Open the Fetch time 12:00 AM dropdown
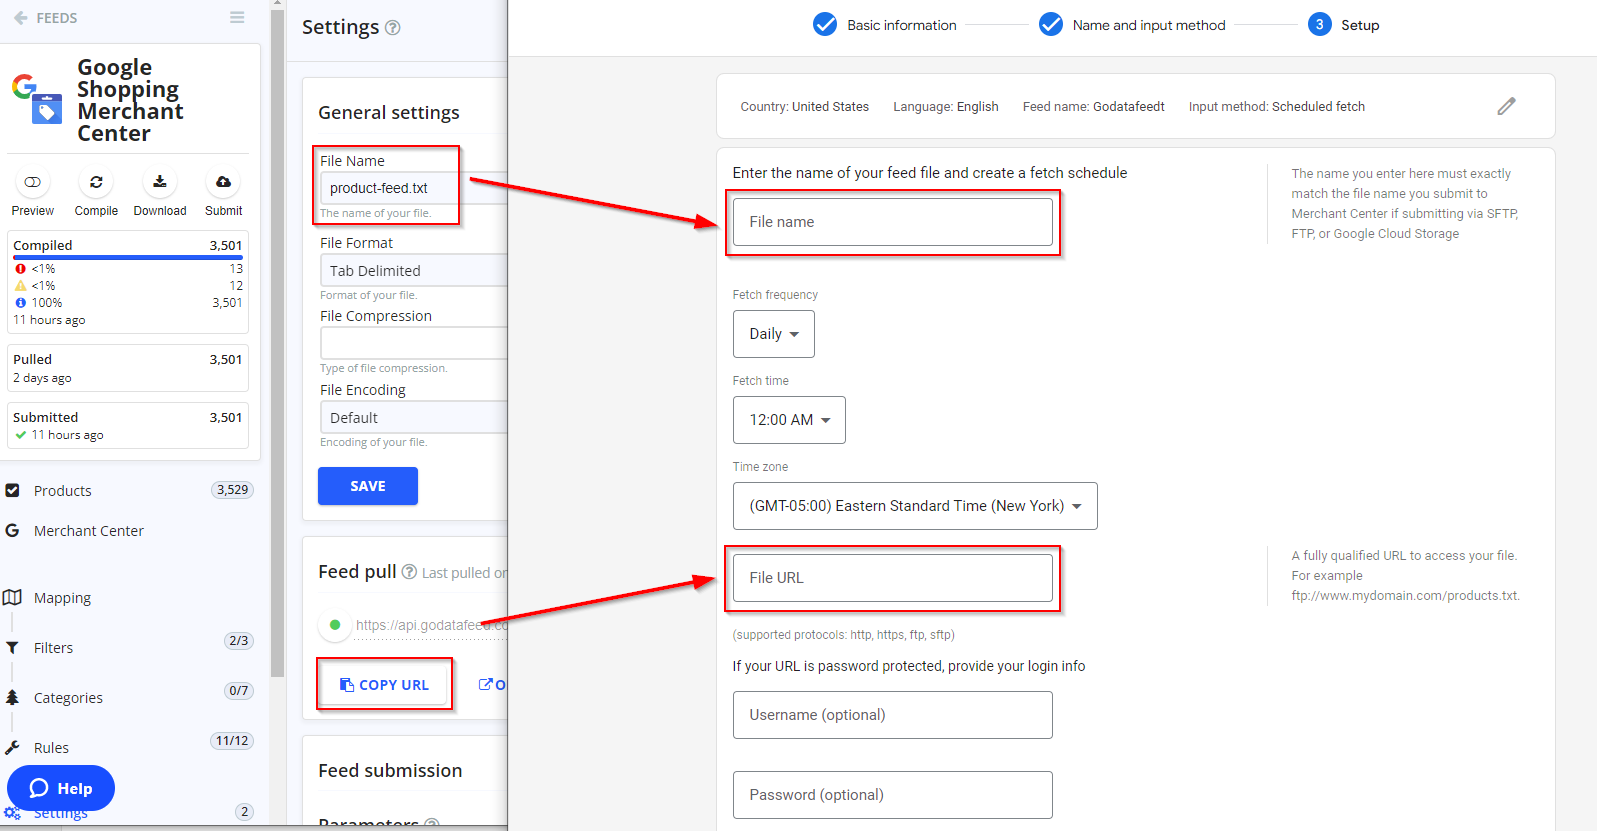The height and width of the screenshot is (831, 1597). (789, 420)
